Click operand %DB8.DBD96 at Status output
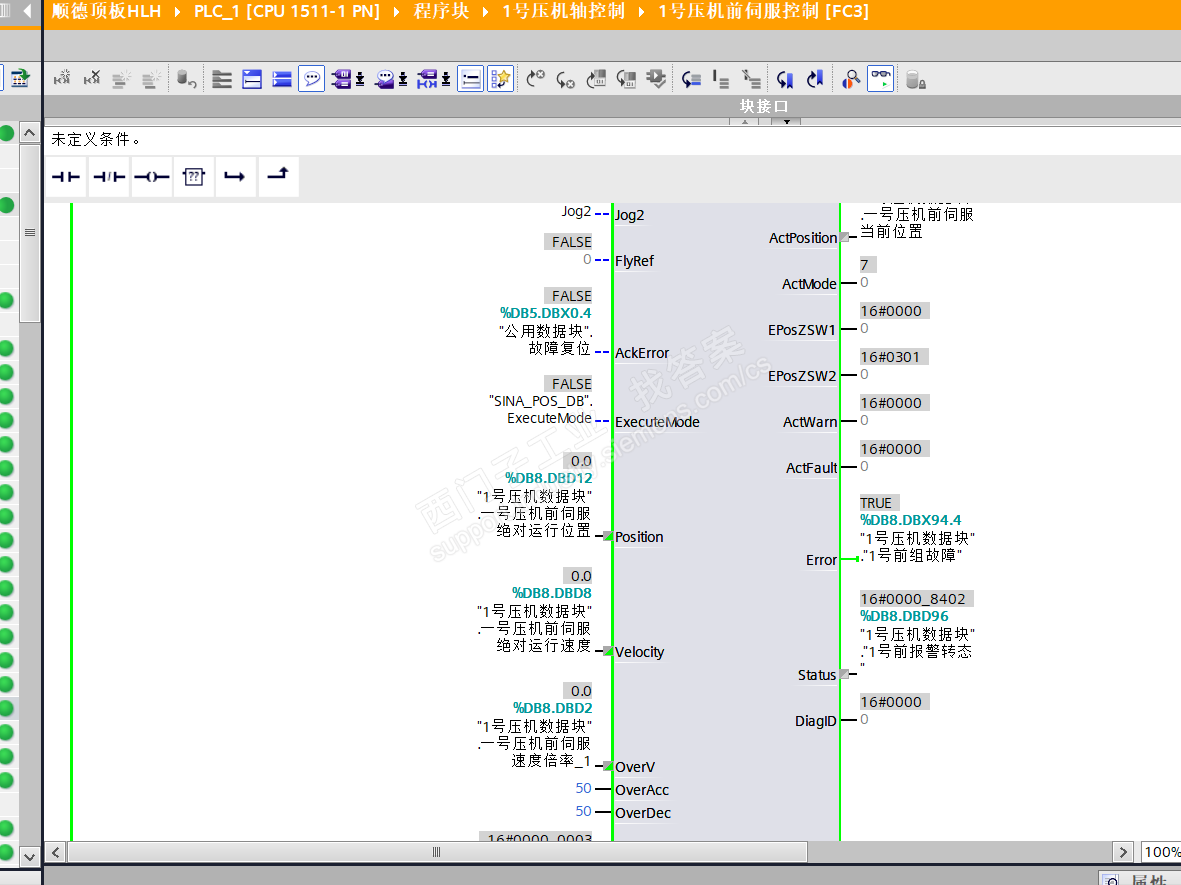The width and height of the screenshot is (1181, 885). (x=905, y=616)
